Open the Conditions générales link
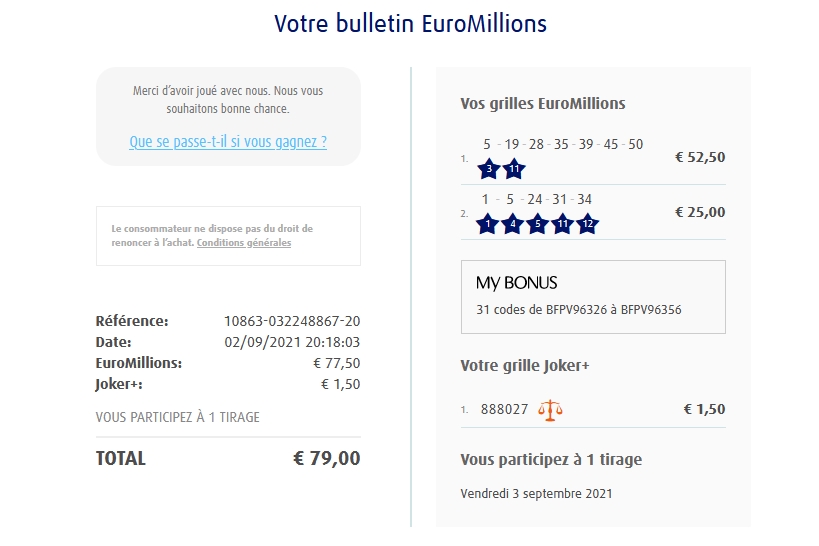Image resolution: width=819 pixels, height=546 pixels. [x=244, y=243]
